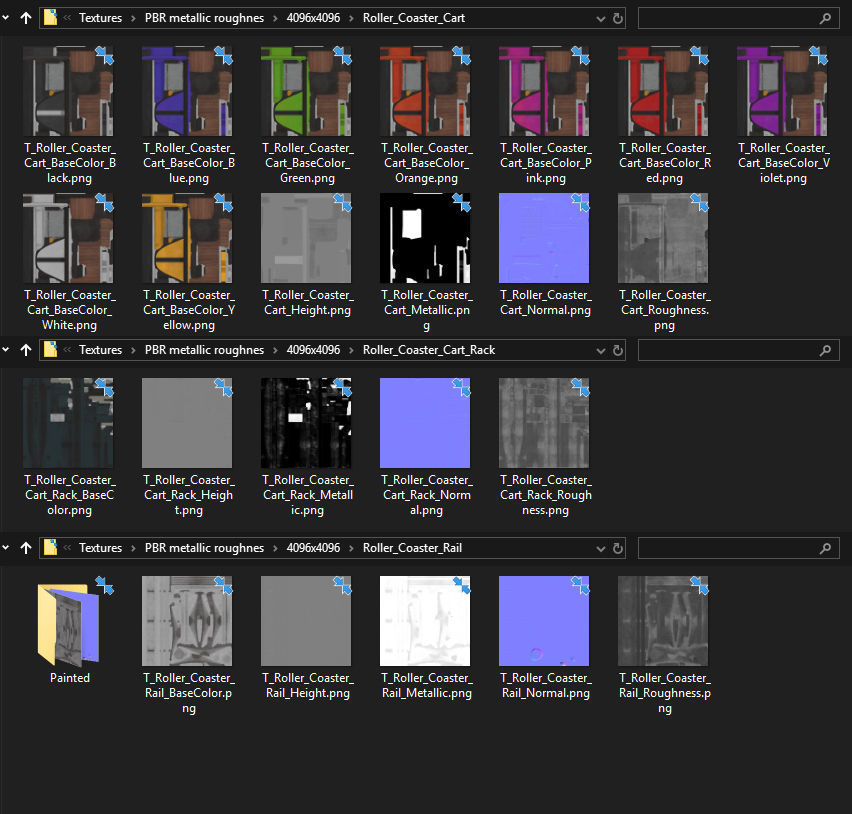This screenshot has width=852, height=814.
Task: Open recent locations dropdown in Roller_Coaster_Cart_Rack window
Action: point(5,350)
